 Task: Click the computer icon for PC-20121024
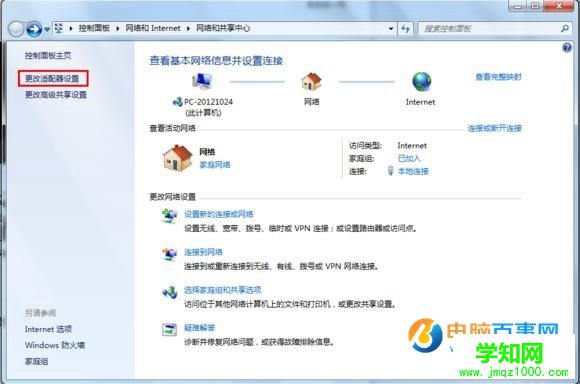tap(202, 82)
